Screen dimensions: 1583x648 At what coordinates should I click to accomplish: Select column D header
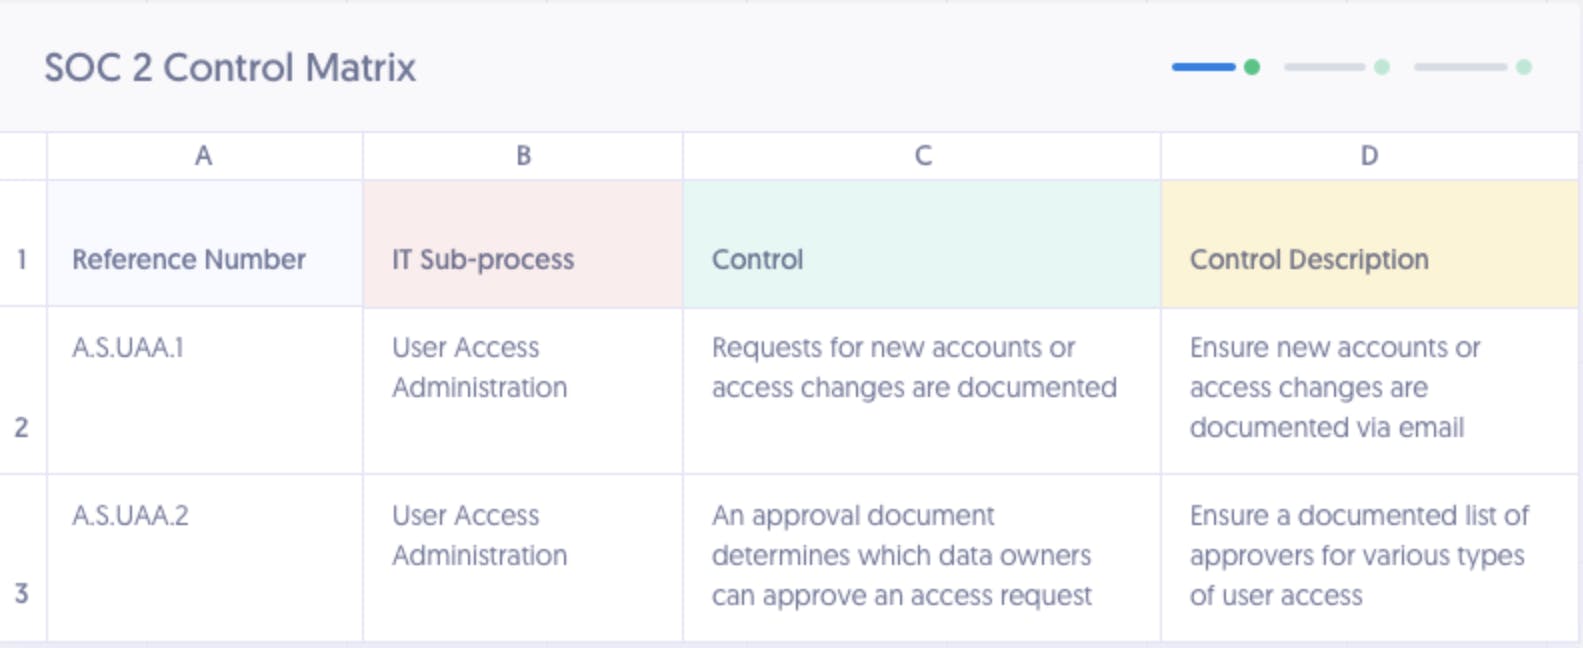tap(1370, 156)
